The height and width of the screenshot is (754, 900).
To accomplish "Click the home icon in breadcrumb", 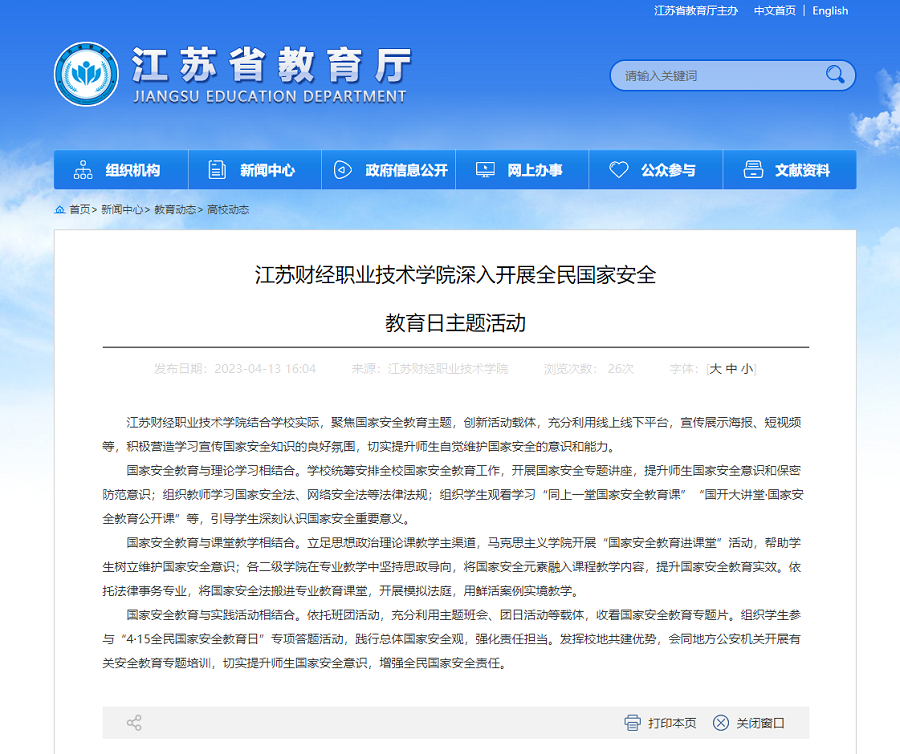I will [x=60, y=209].
